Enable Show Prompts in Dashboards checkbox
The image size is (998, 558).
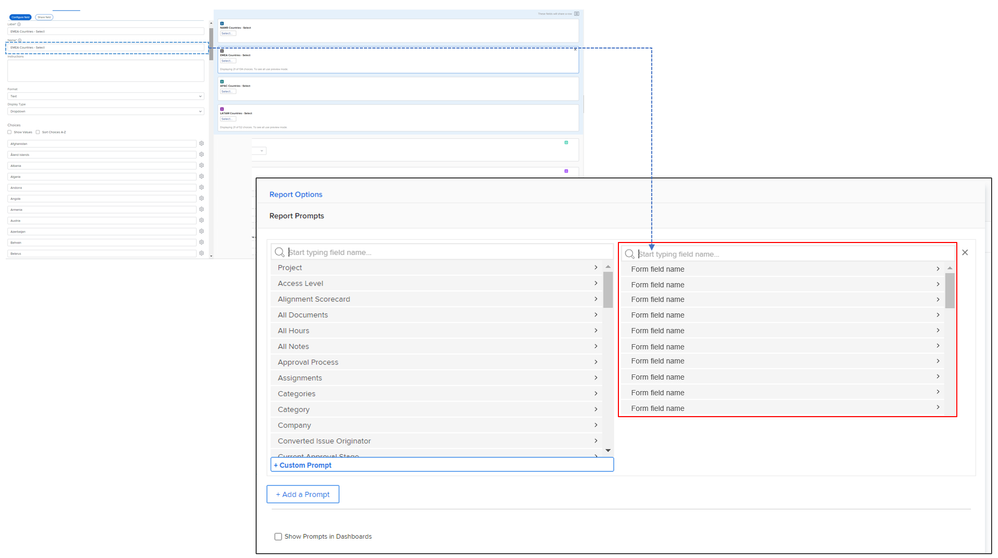point(278,537)
